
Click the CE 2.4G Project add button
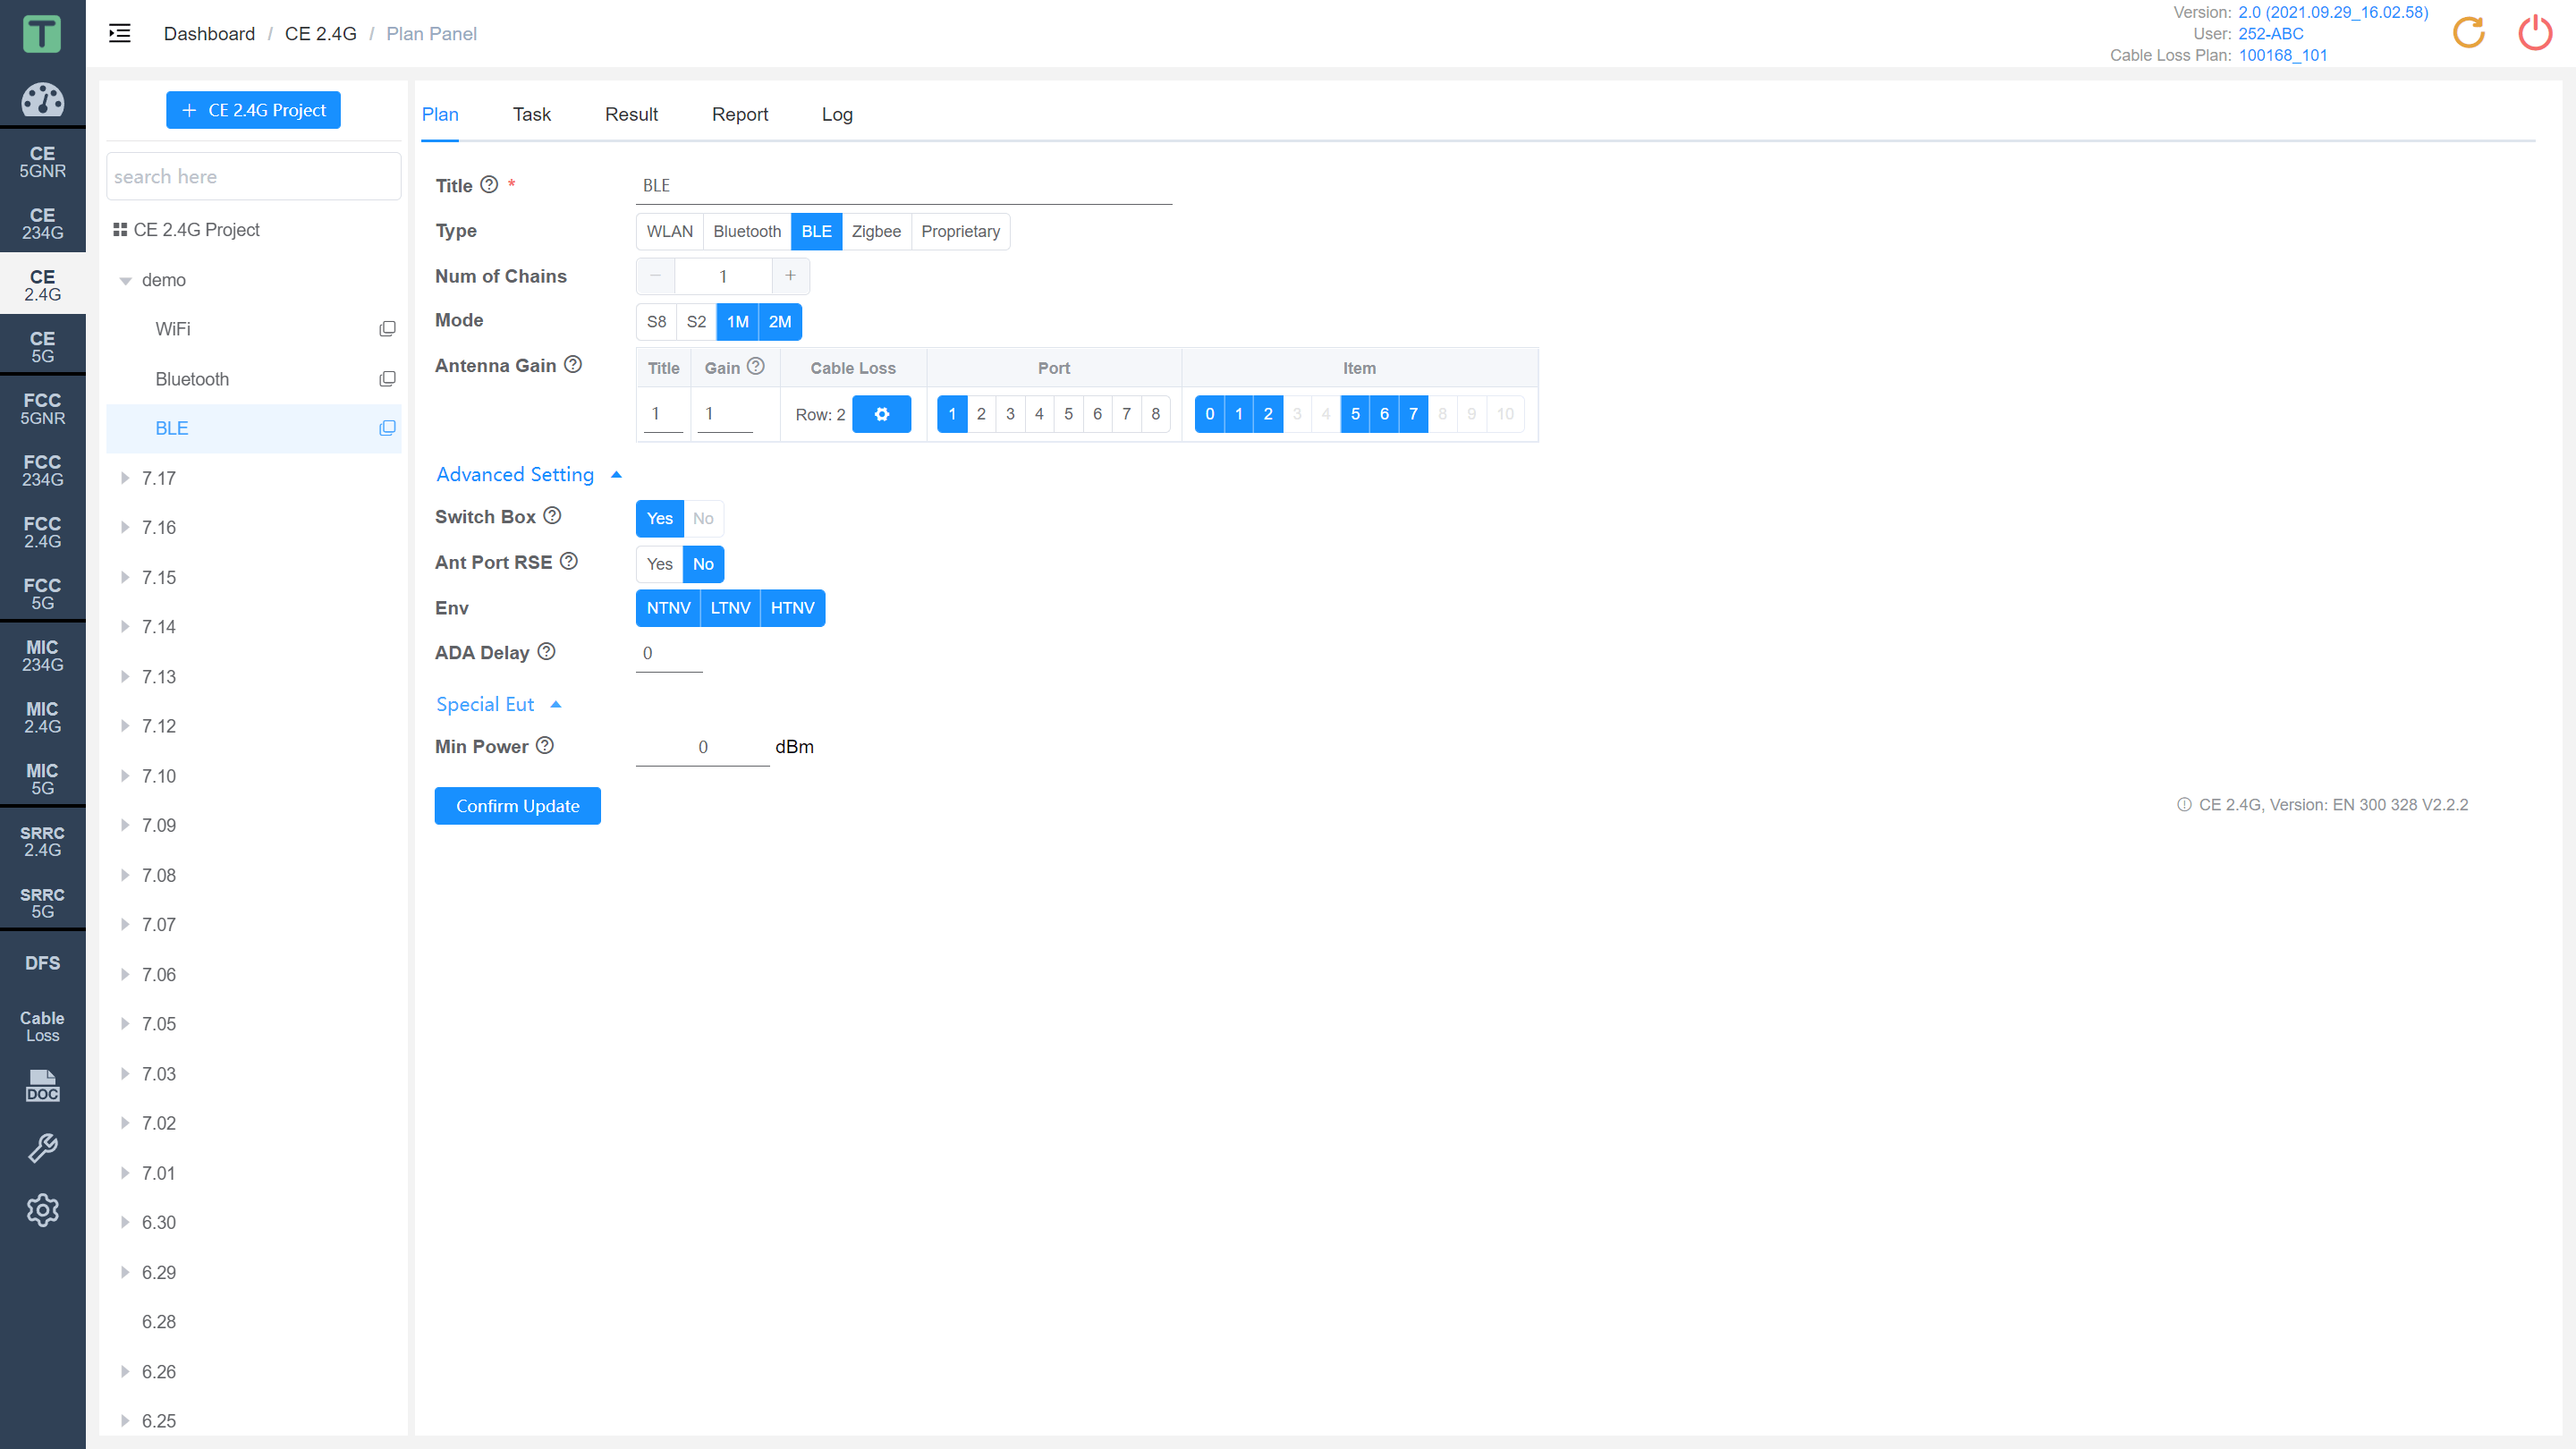tap(253, 110)
